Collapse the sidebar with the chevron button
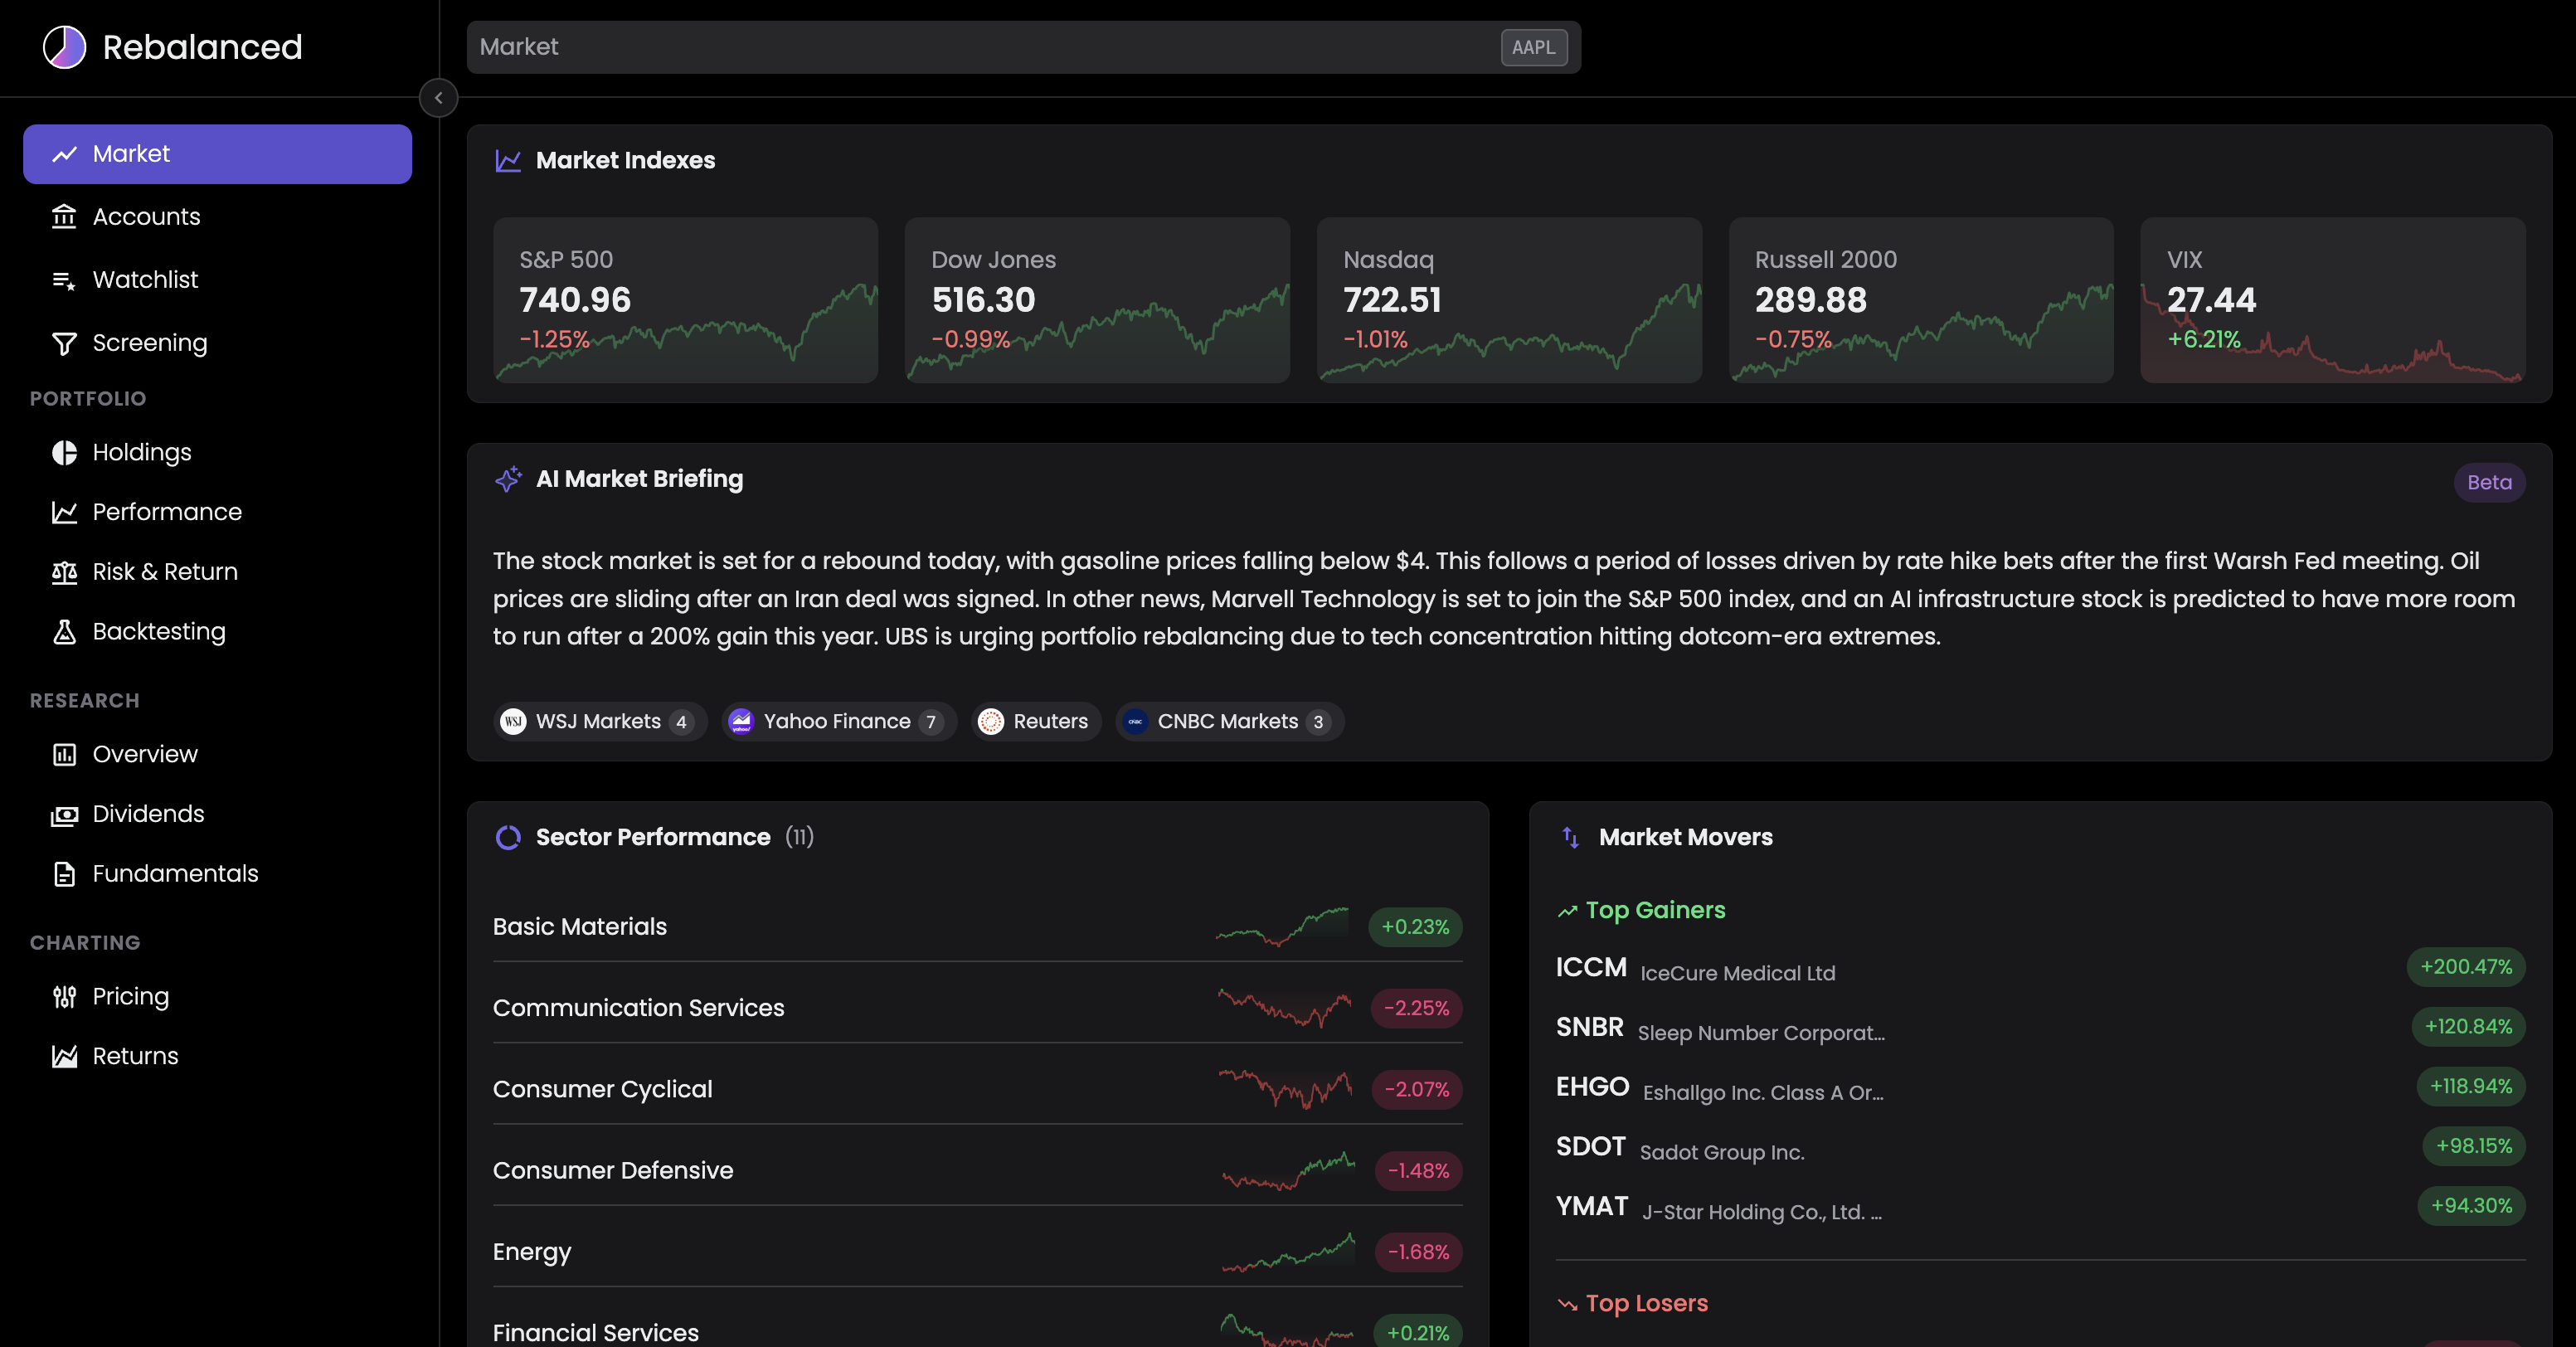Image resolution: width=2576 pixels, height=1347 pixels. pos(438,98)
